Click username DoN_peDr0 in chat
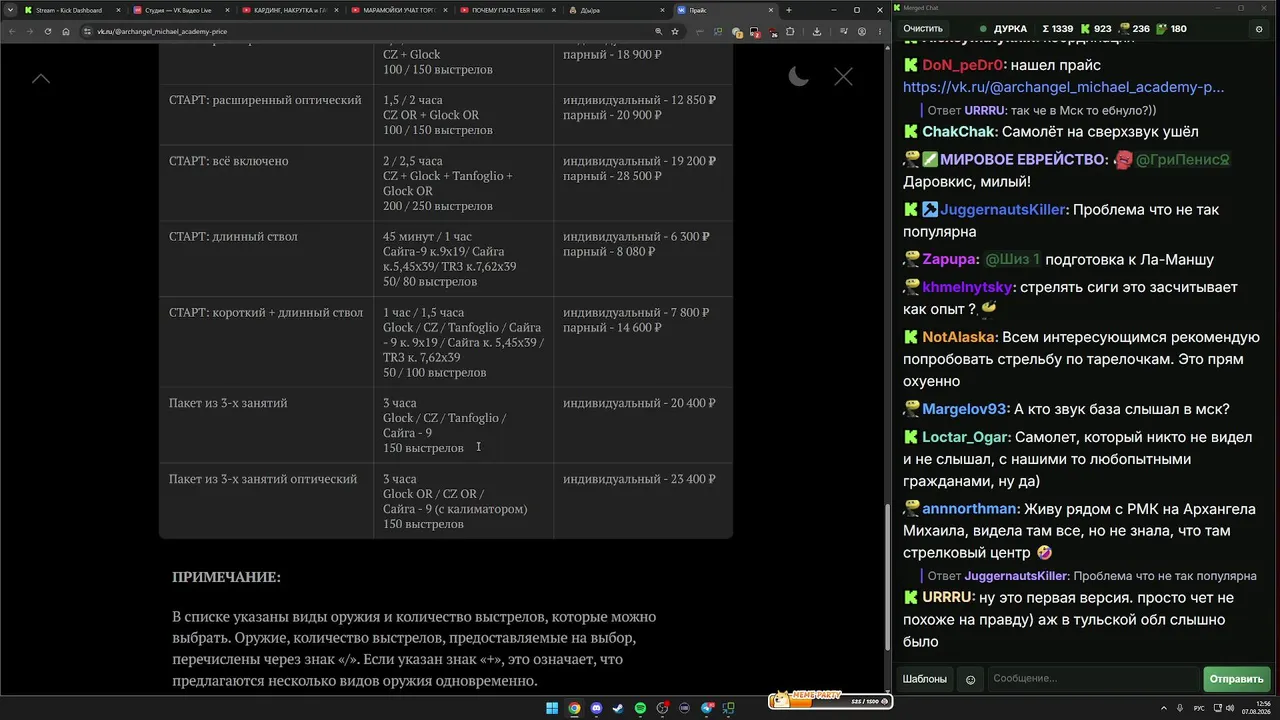Screen dimensions: 1280x720 click(963, 65)
